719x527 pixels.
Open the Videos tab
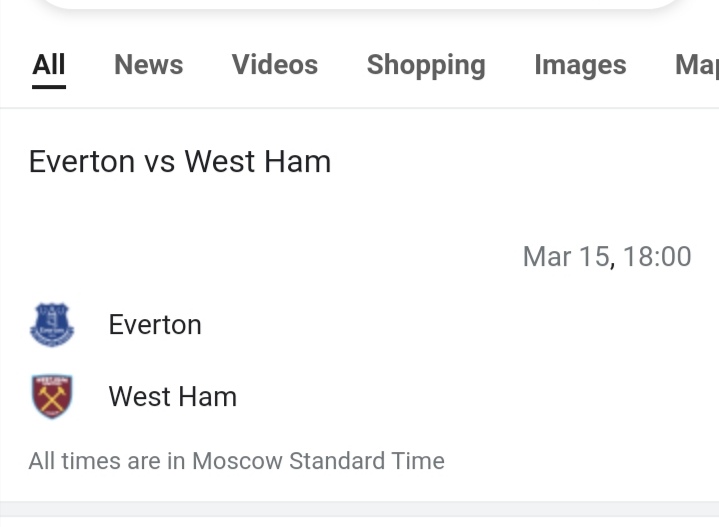[x=275, y=65]
